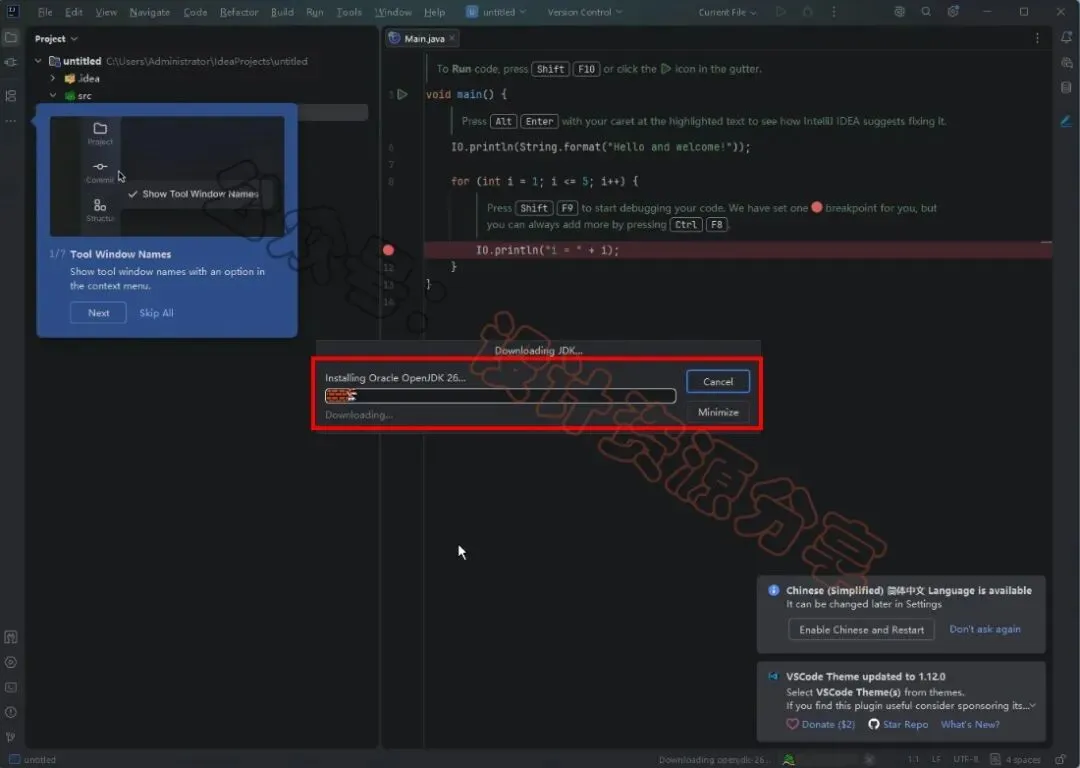The height and width of the screenshot is (768, 1080).
Task: Open the Problems icon in the lower left sidebar
Action: tap(11, 712)
